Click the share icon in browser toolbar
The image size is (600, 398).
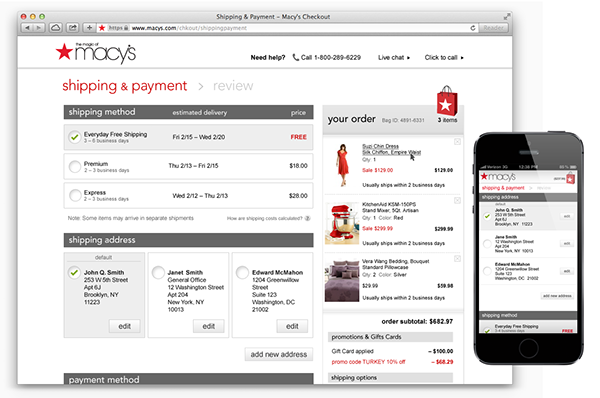(x=73, y=28)
